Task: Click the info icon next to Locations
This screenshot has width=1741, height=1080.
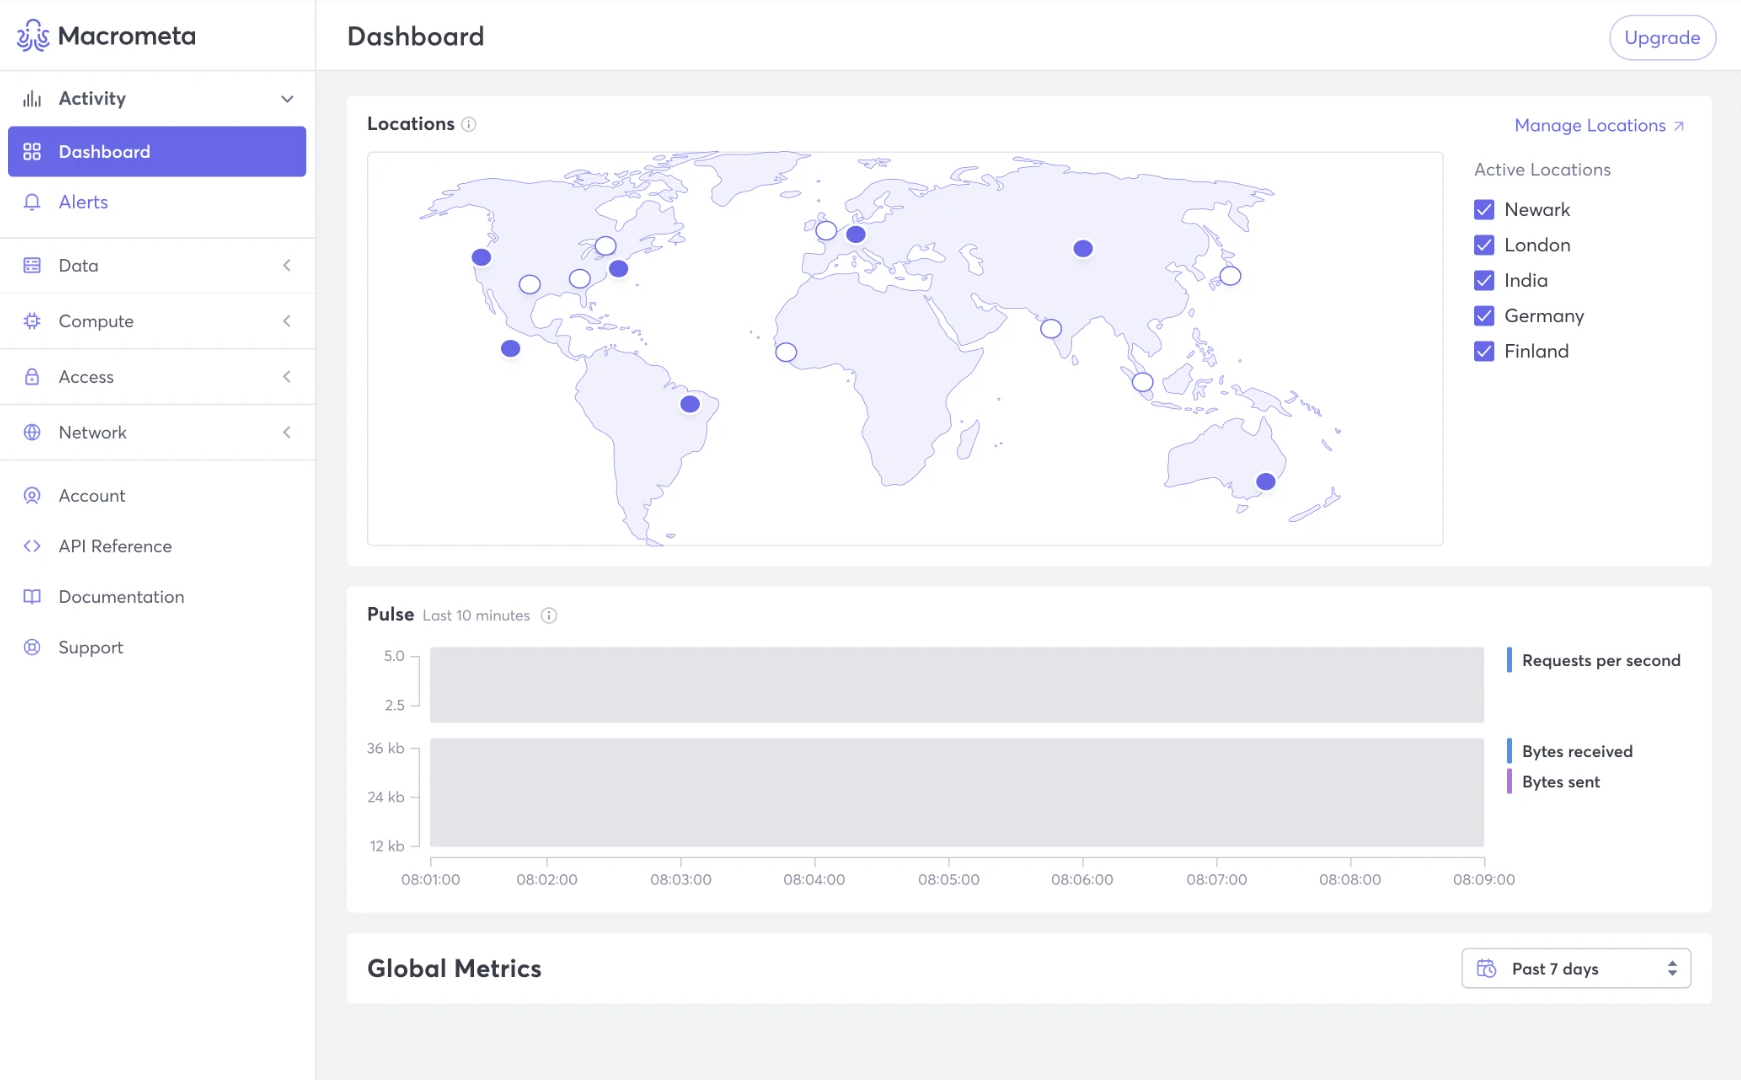Action: click(468, 124)
